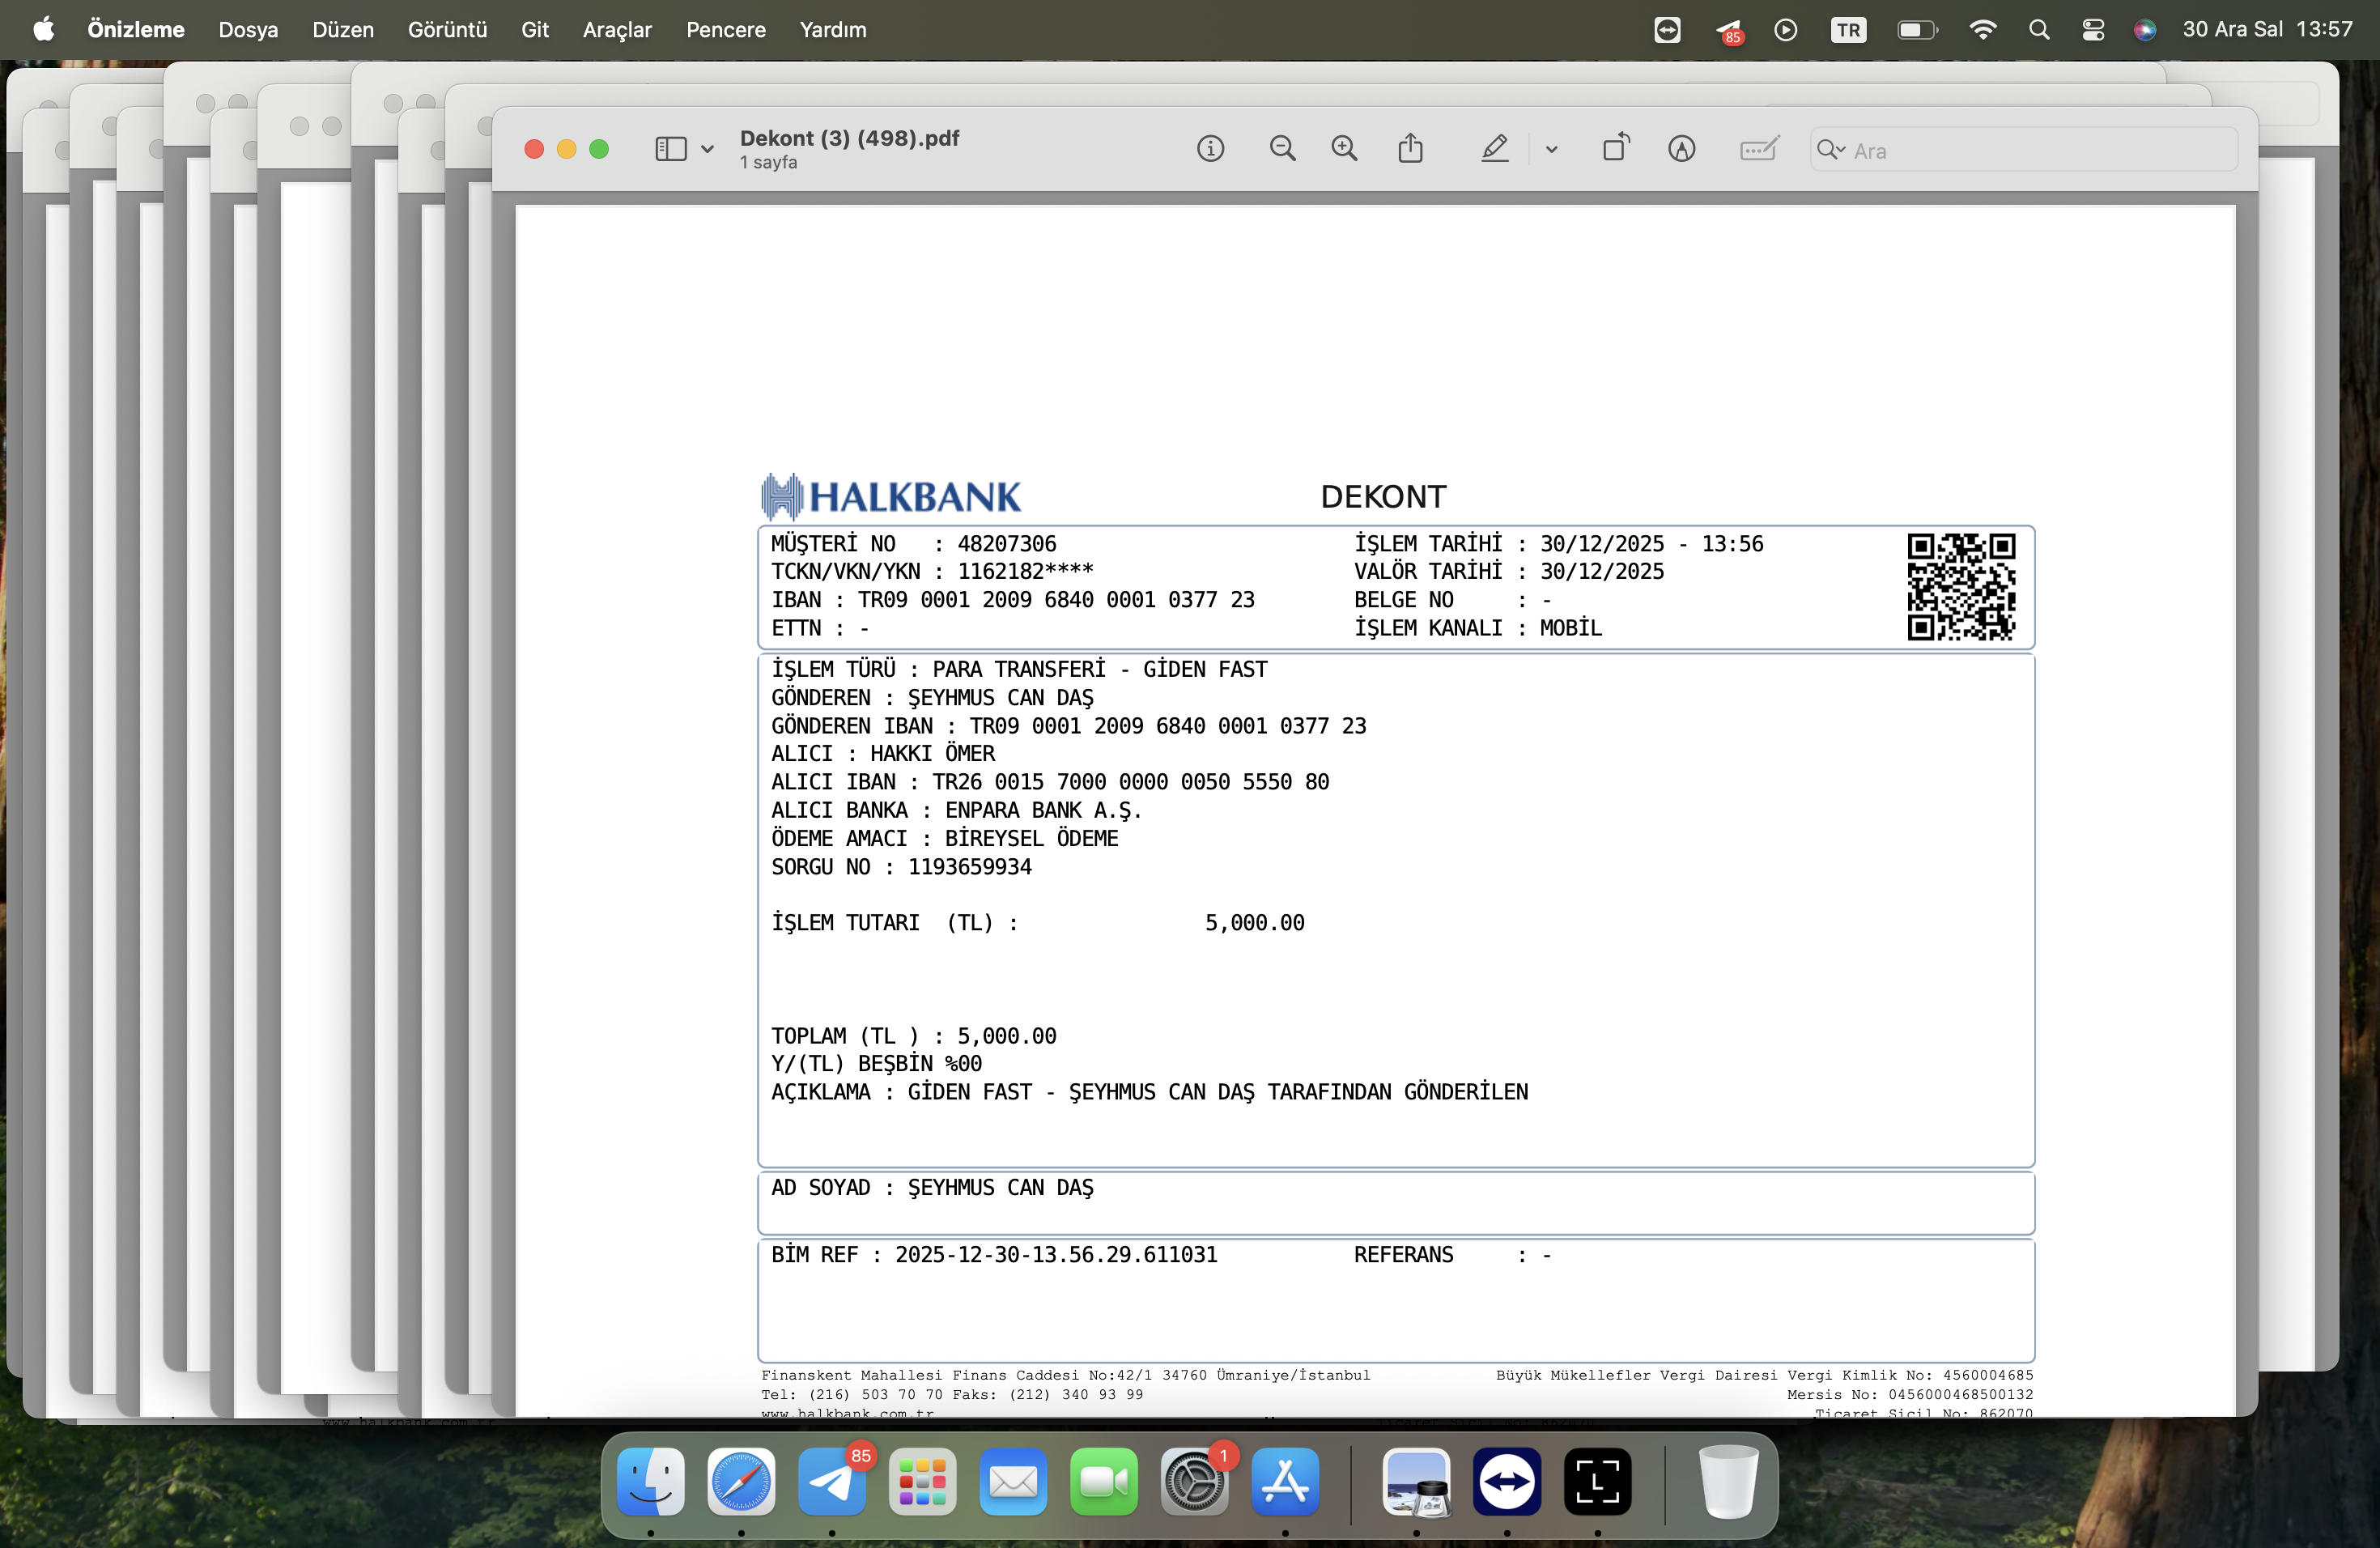Open the Yardım menu

[x=833, y=30]
